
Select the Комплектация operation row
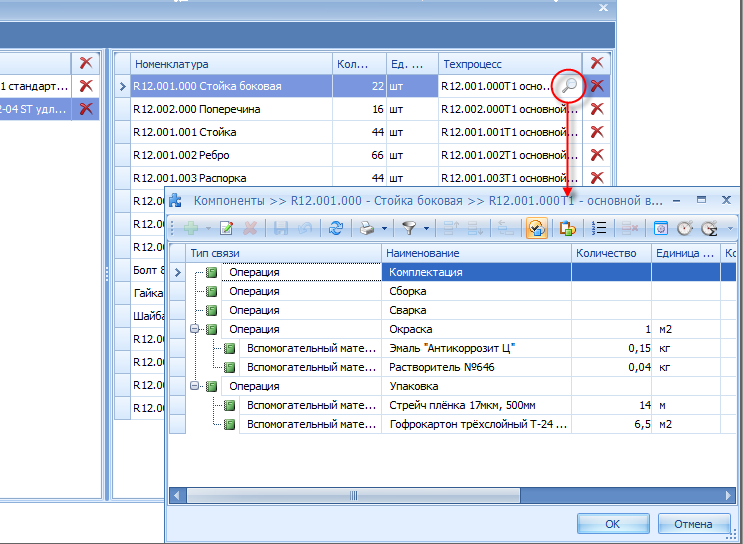453,272
